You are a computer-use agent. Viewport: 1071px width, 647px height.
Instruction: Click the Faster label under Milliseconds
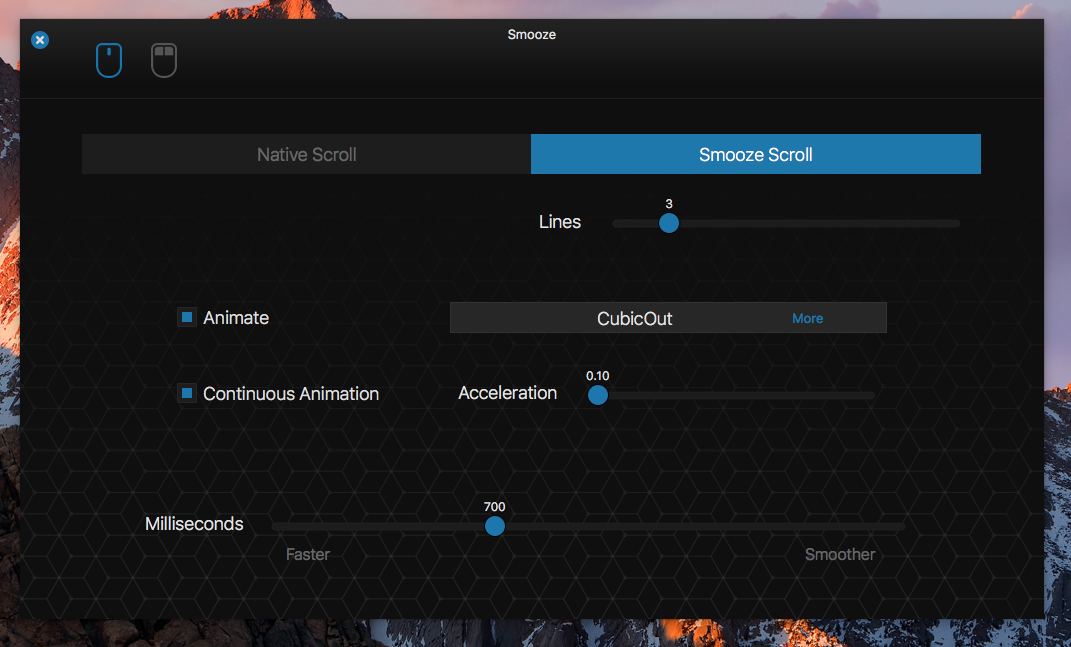(x=307, y=554)
